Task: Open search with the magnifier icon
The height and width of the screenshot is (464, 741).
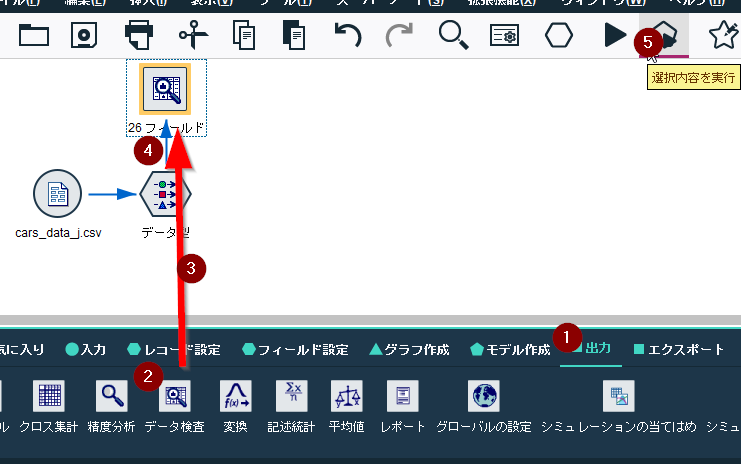Action: click(453, 35)
